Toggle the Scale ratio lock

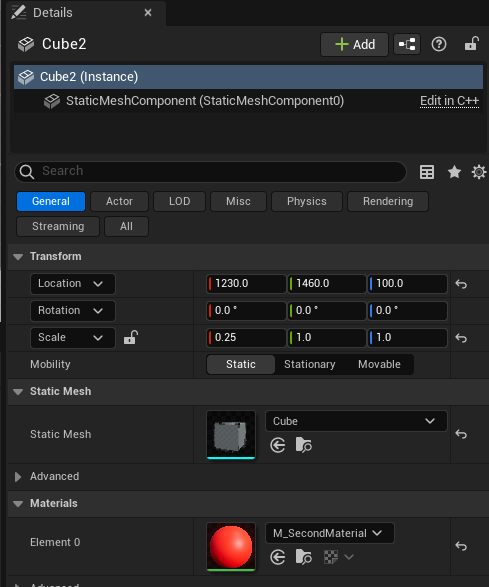131,338
